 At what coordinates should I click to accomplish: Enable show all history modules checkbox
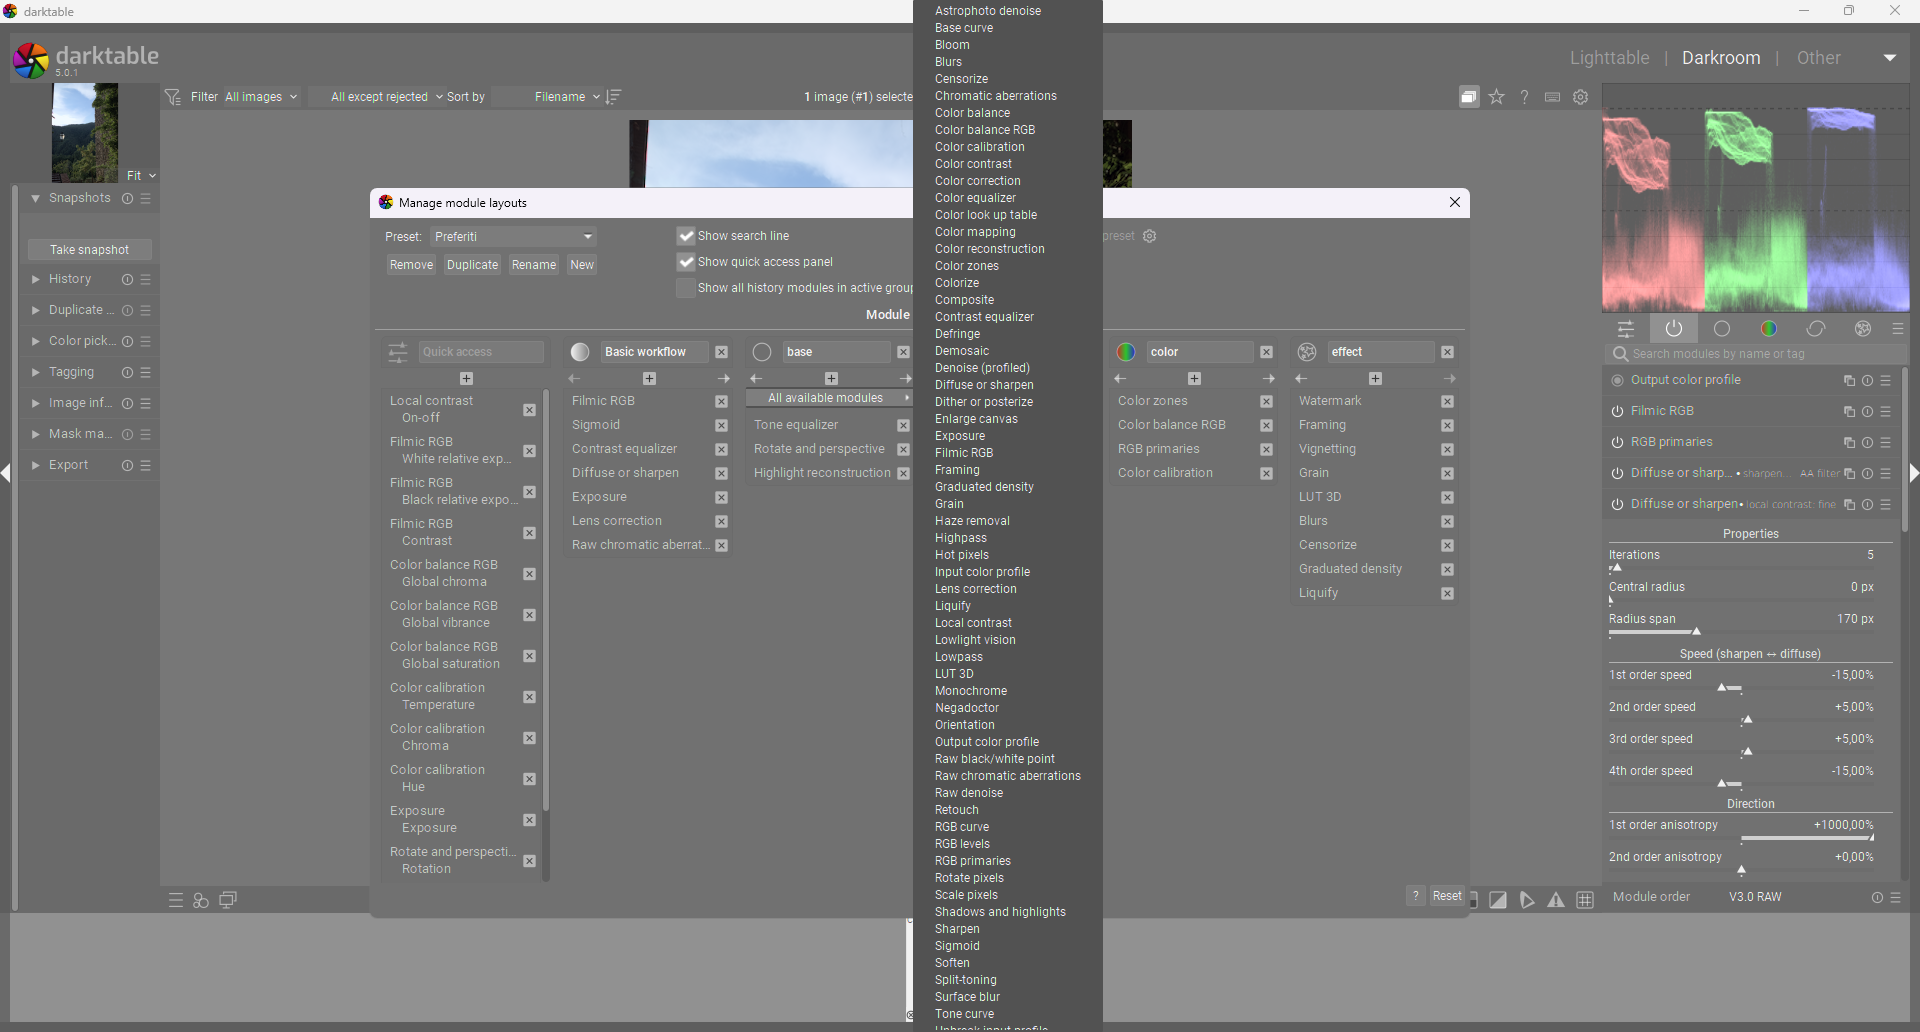[686, 288]
